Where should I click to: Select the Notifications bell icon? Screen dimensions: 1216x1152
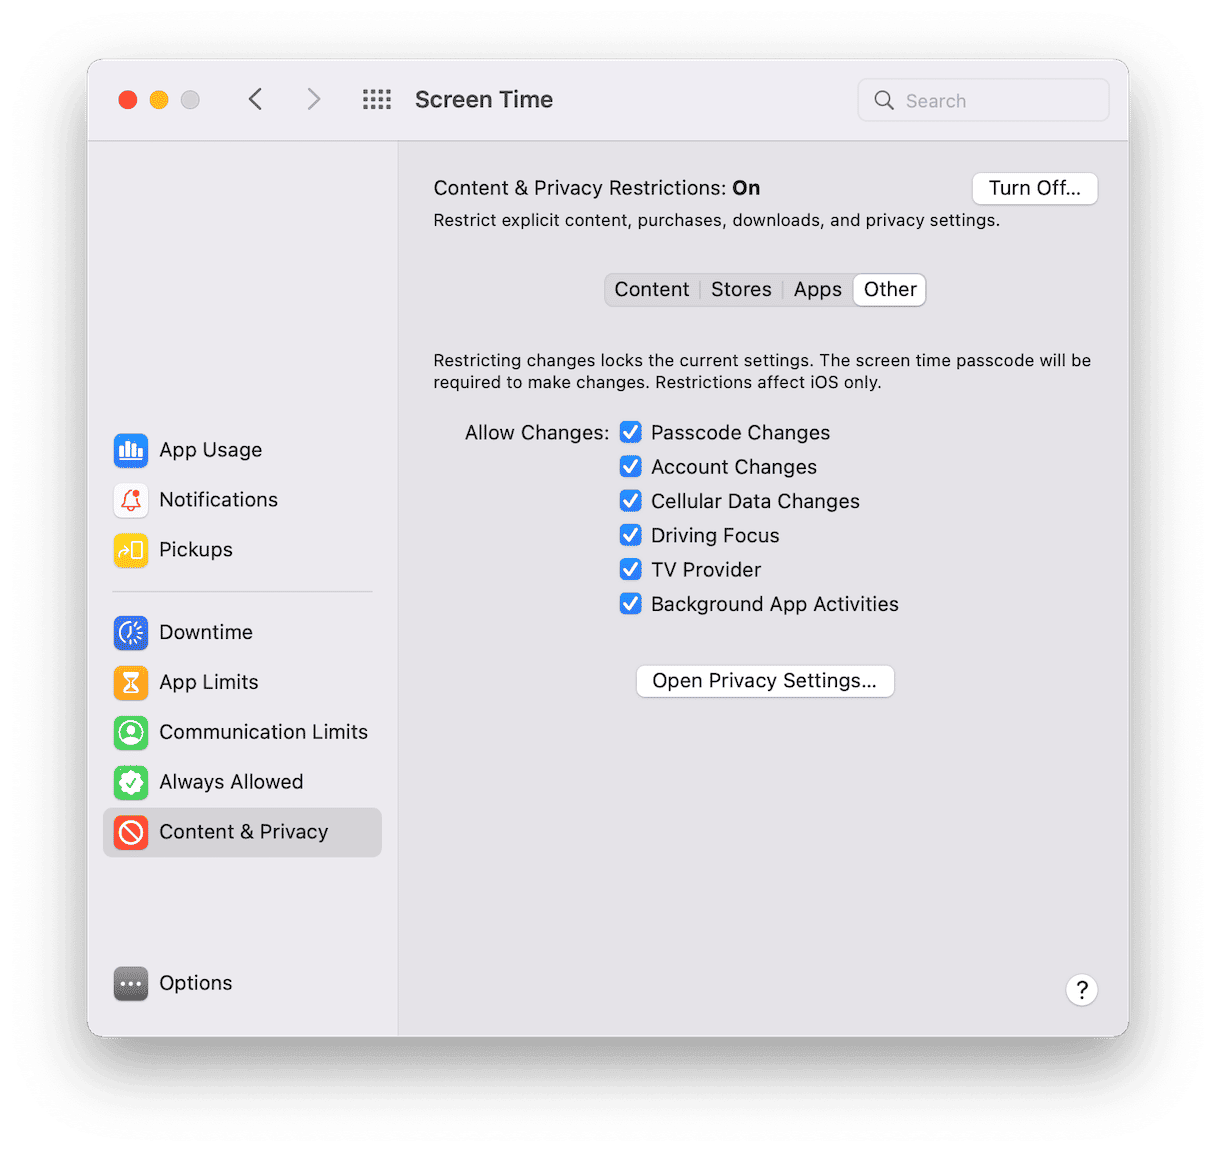coord(131,500)
